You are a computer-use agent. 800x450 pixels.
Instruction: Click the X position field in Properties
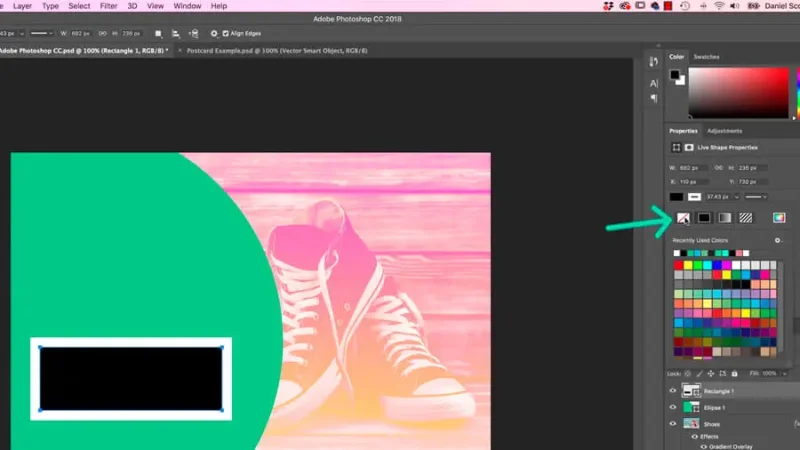pyautogui.click(x=692, y=182)
